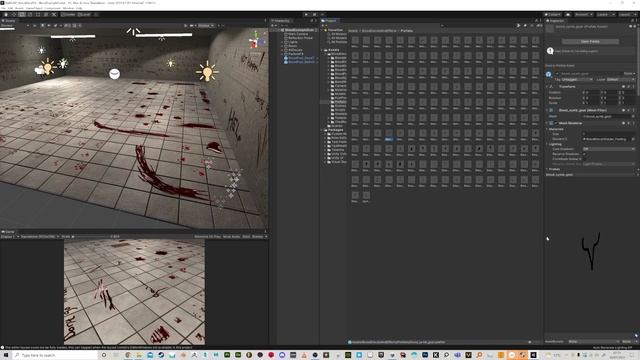
Task: Toggle Maximize On Play in Game view
Action: coord(207,236)
